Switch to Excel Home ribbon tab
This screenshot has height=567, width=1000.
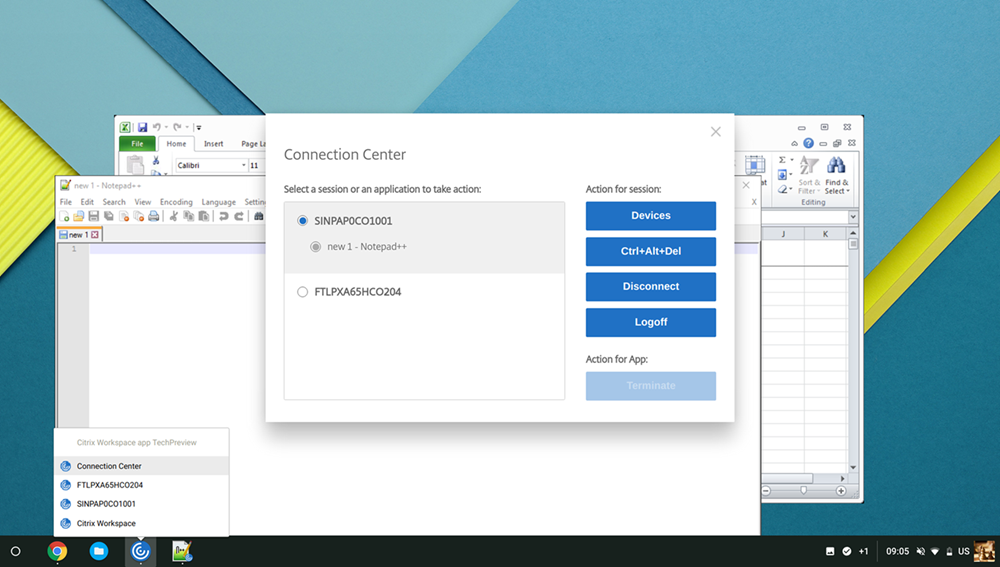pos(176,144)
